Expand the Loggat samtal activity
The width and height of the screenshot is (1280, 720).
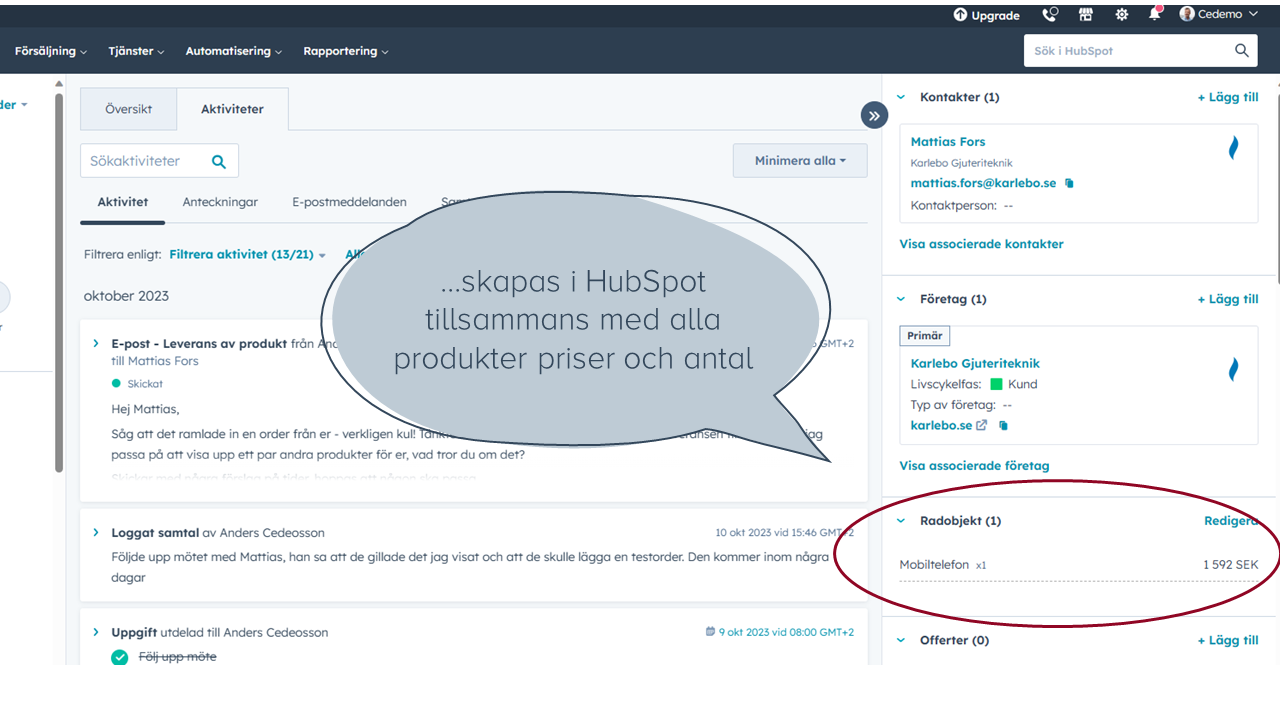(x=96, y=533)
